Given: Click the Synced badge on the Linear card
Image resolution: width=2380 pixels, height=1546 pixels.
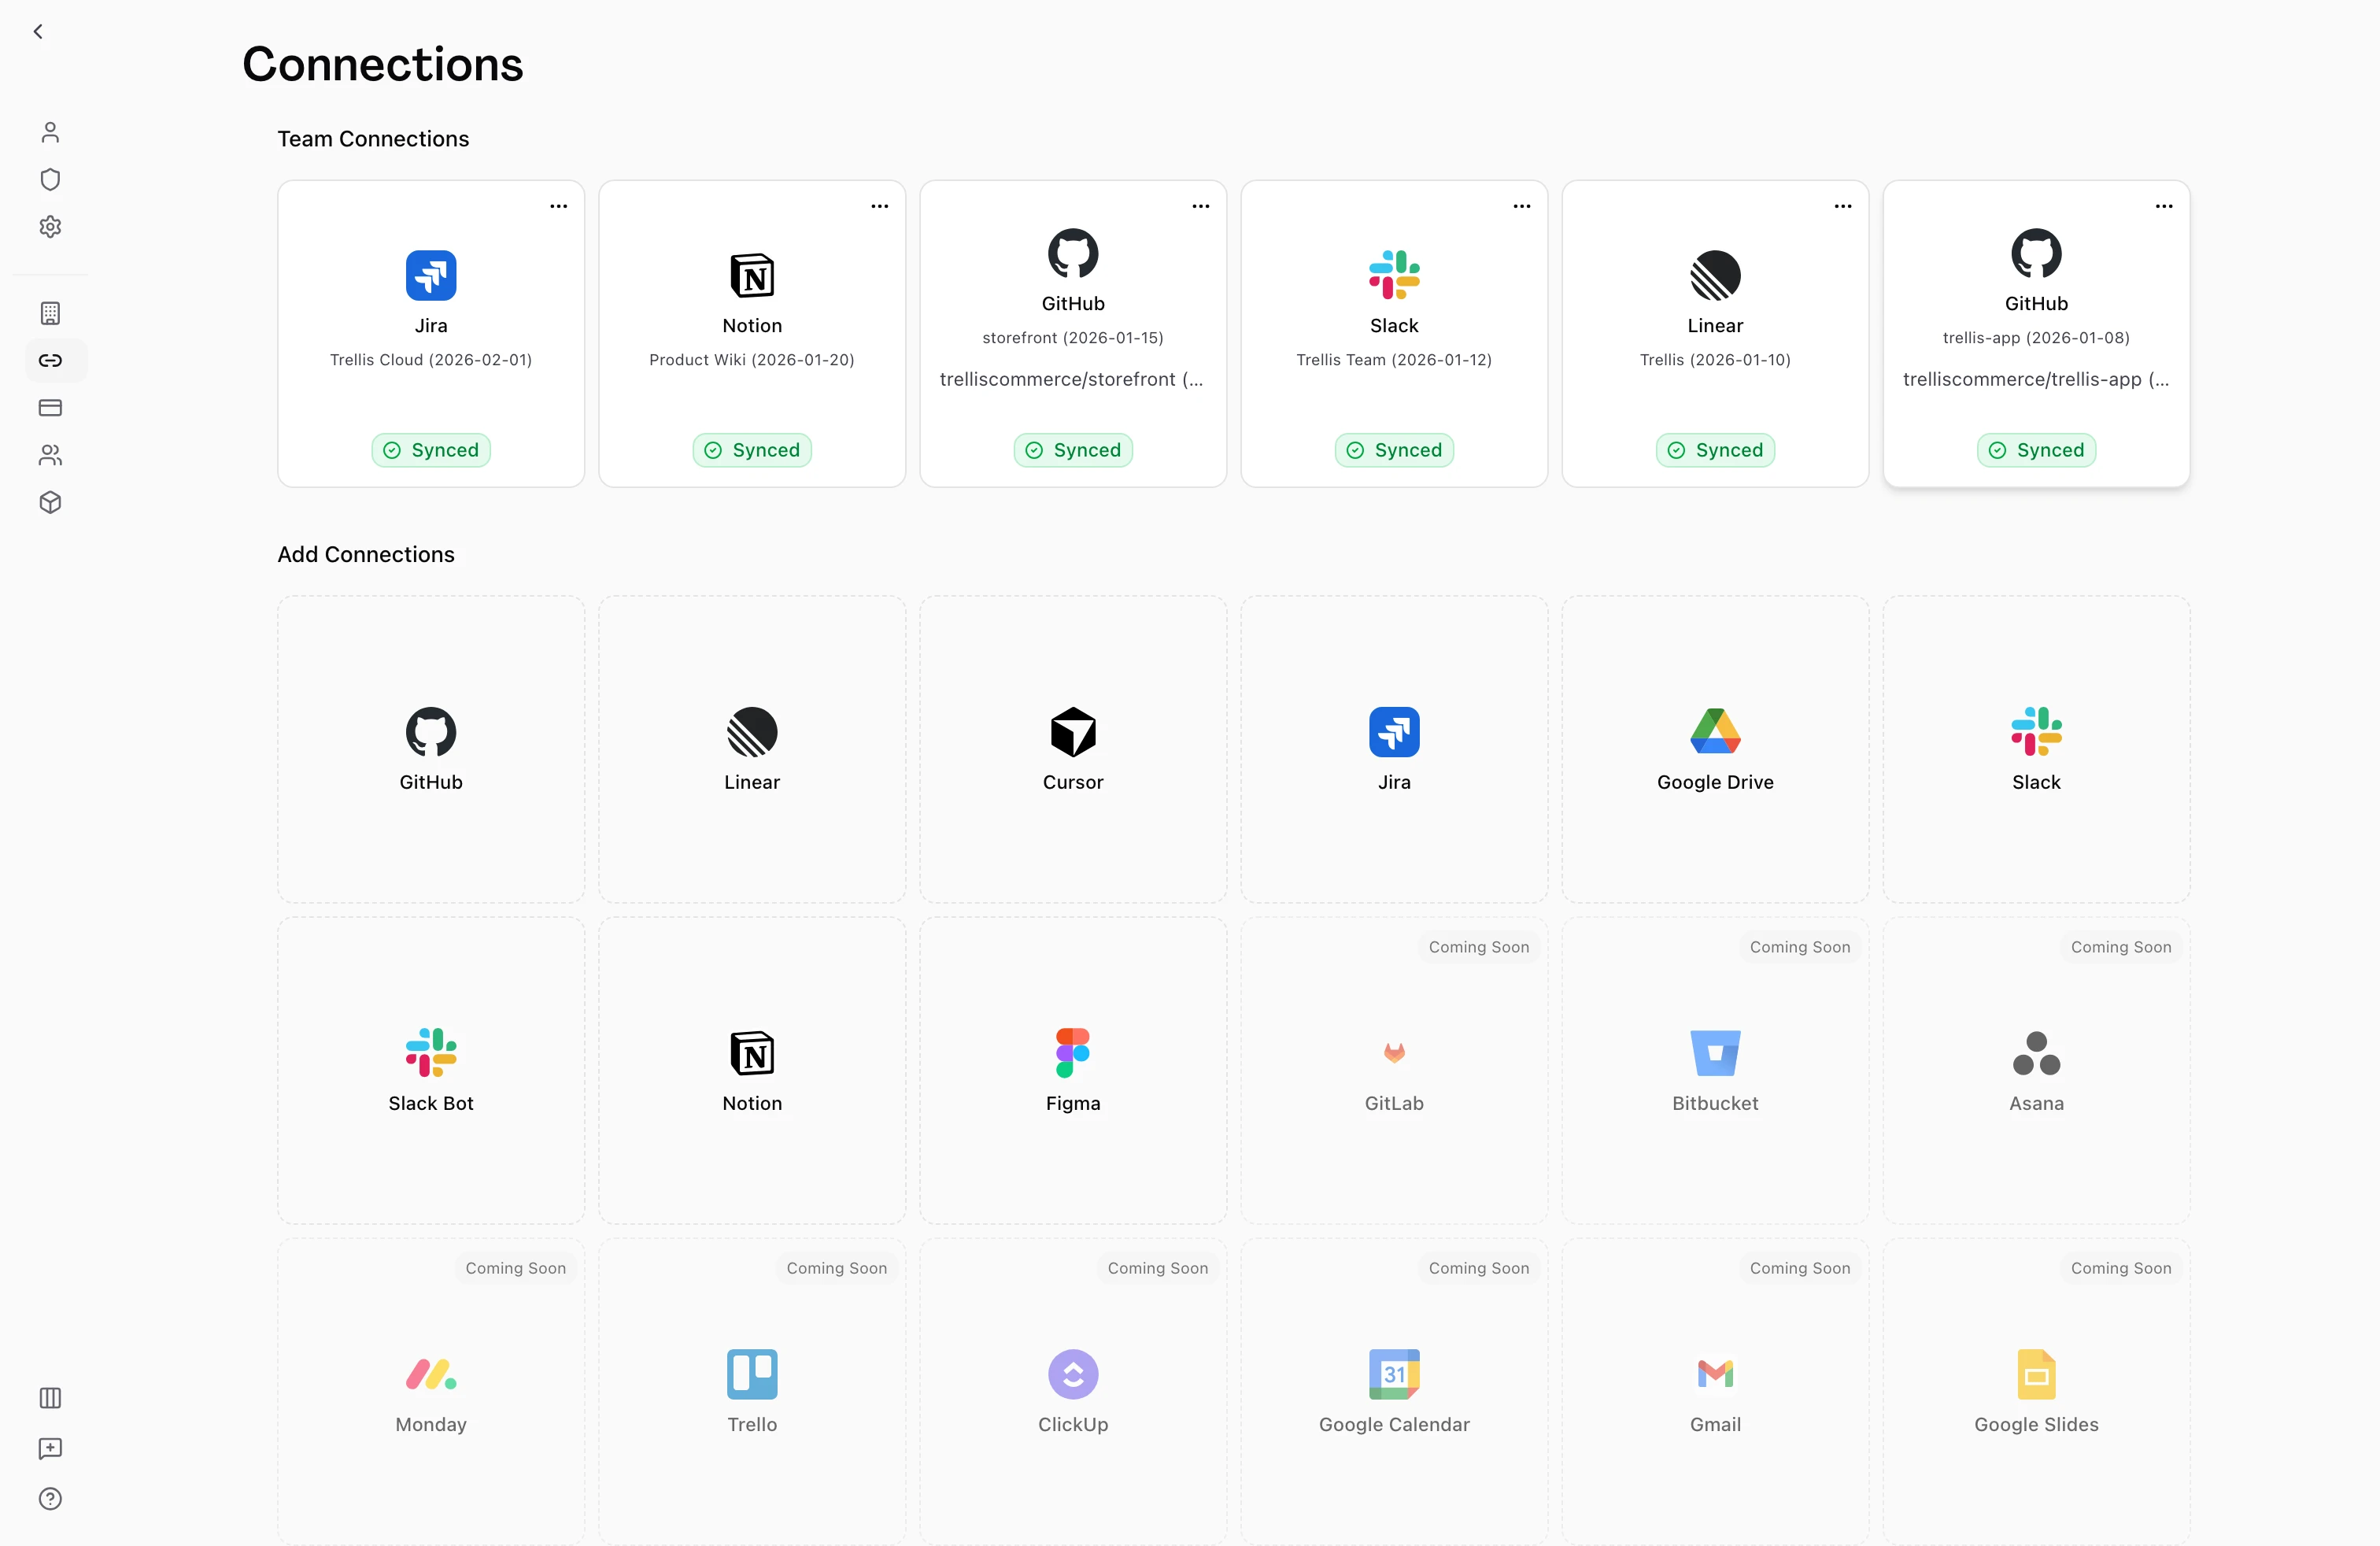Looking at the screenshot, I should pos(1714,450).
